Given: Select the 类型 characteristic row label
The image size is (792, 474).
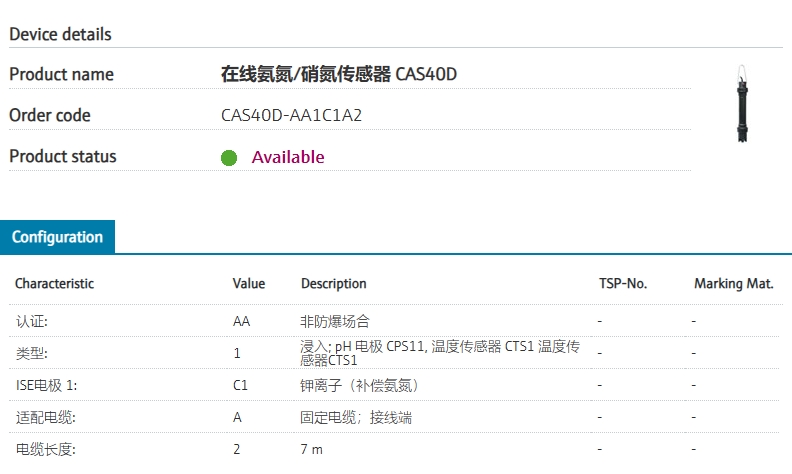Looking at the screenshot, I should click(x=31, y=353).
